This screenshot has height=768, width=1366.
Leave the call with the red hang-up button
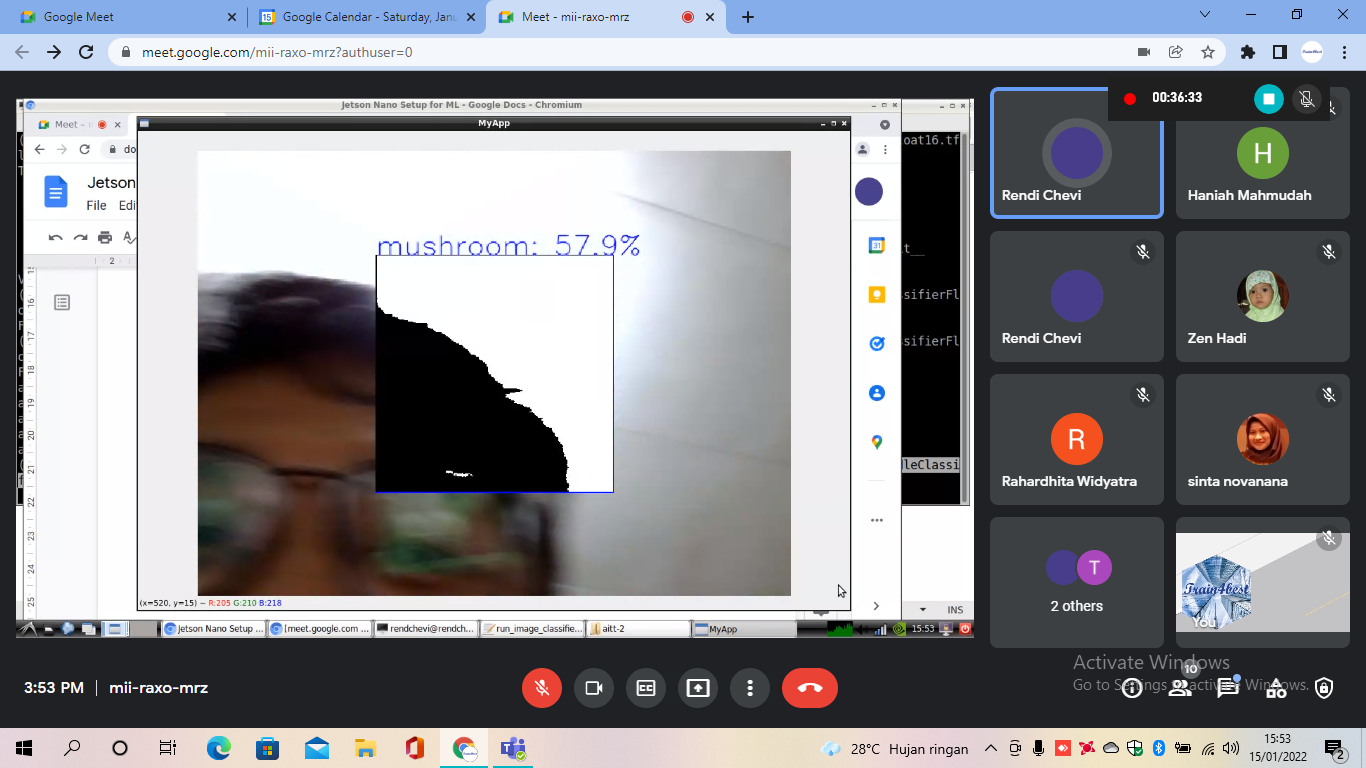point(810,688)
